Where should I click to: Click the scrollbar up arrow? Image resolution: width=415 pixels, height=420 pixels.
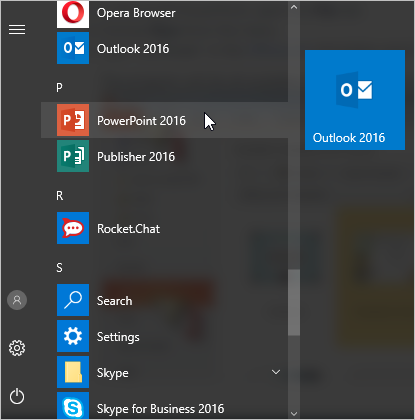click(x=294, y=7)
